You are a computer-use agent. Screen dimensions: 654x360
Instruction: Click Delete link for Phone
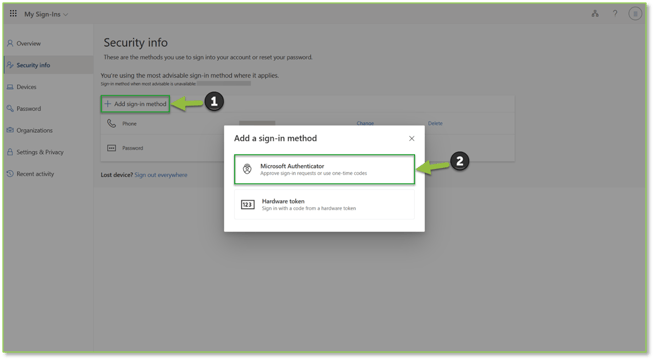[435, 123]
